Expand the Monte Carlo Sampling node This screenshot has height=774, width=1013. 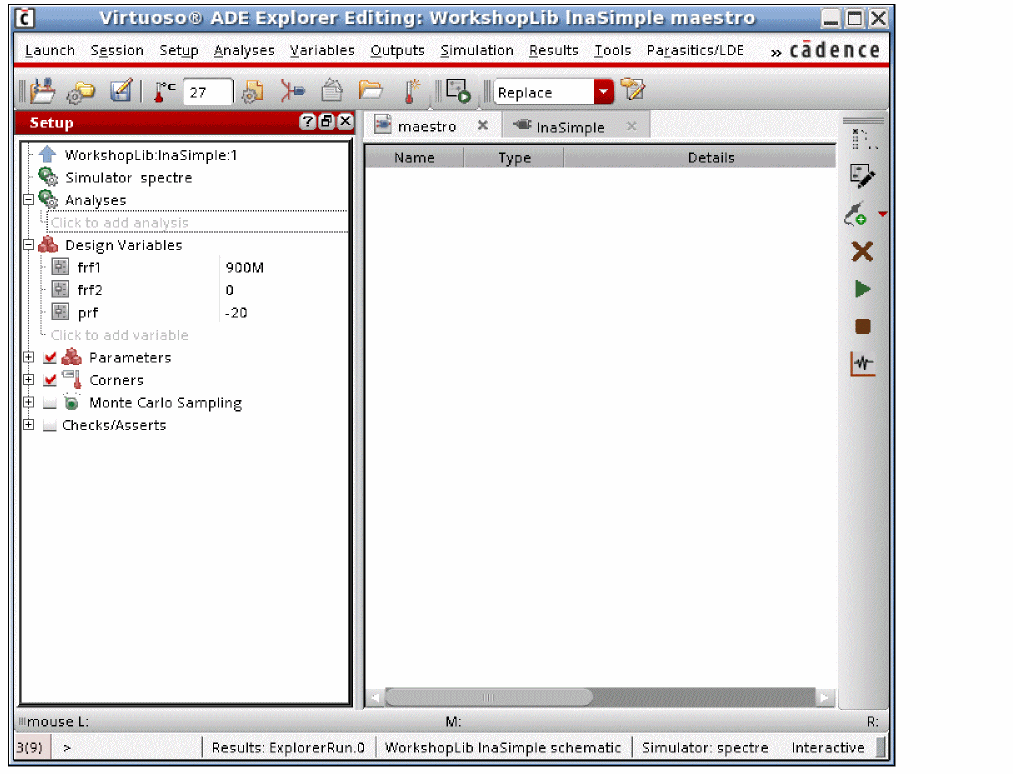point(28,403)
